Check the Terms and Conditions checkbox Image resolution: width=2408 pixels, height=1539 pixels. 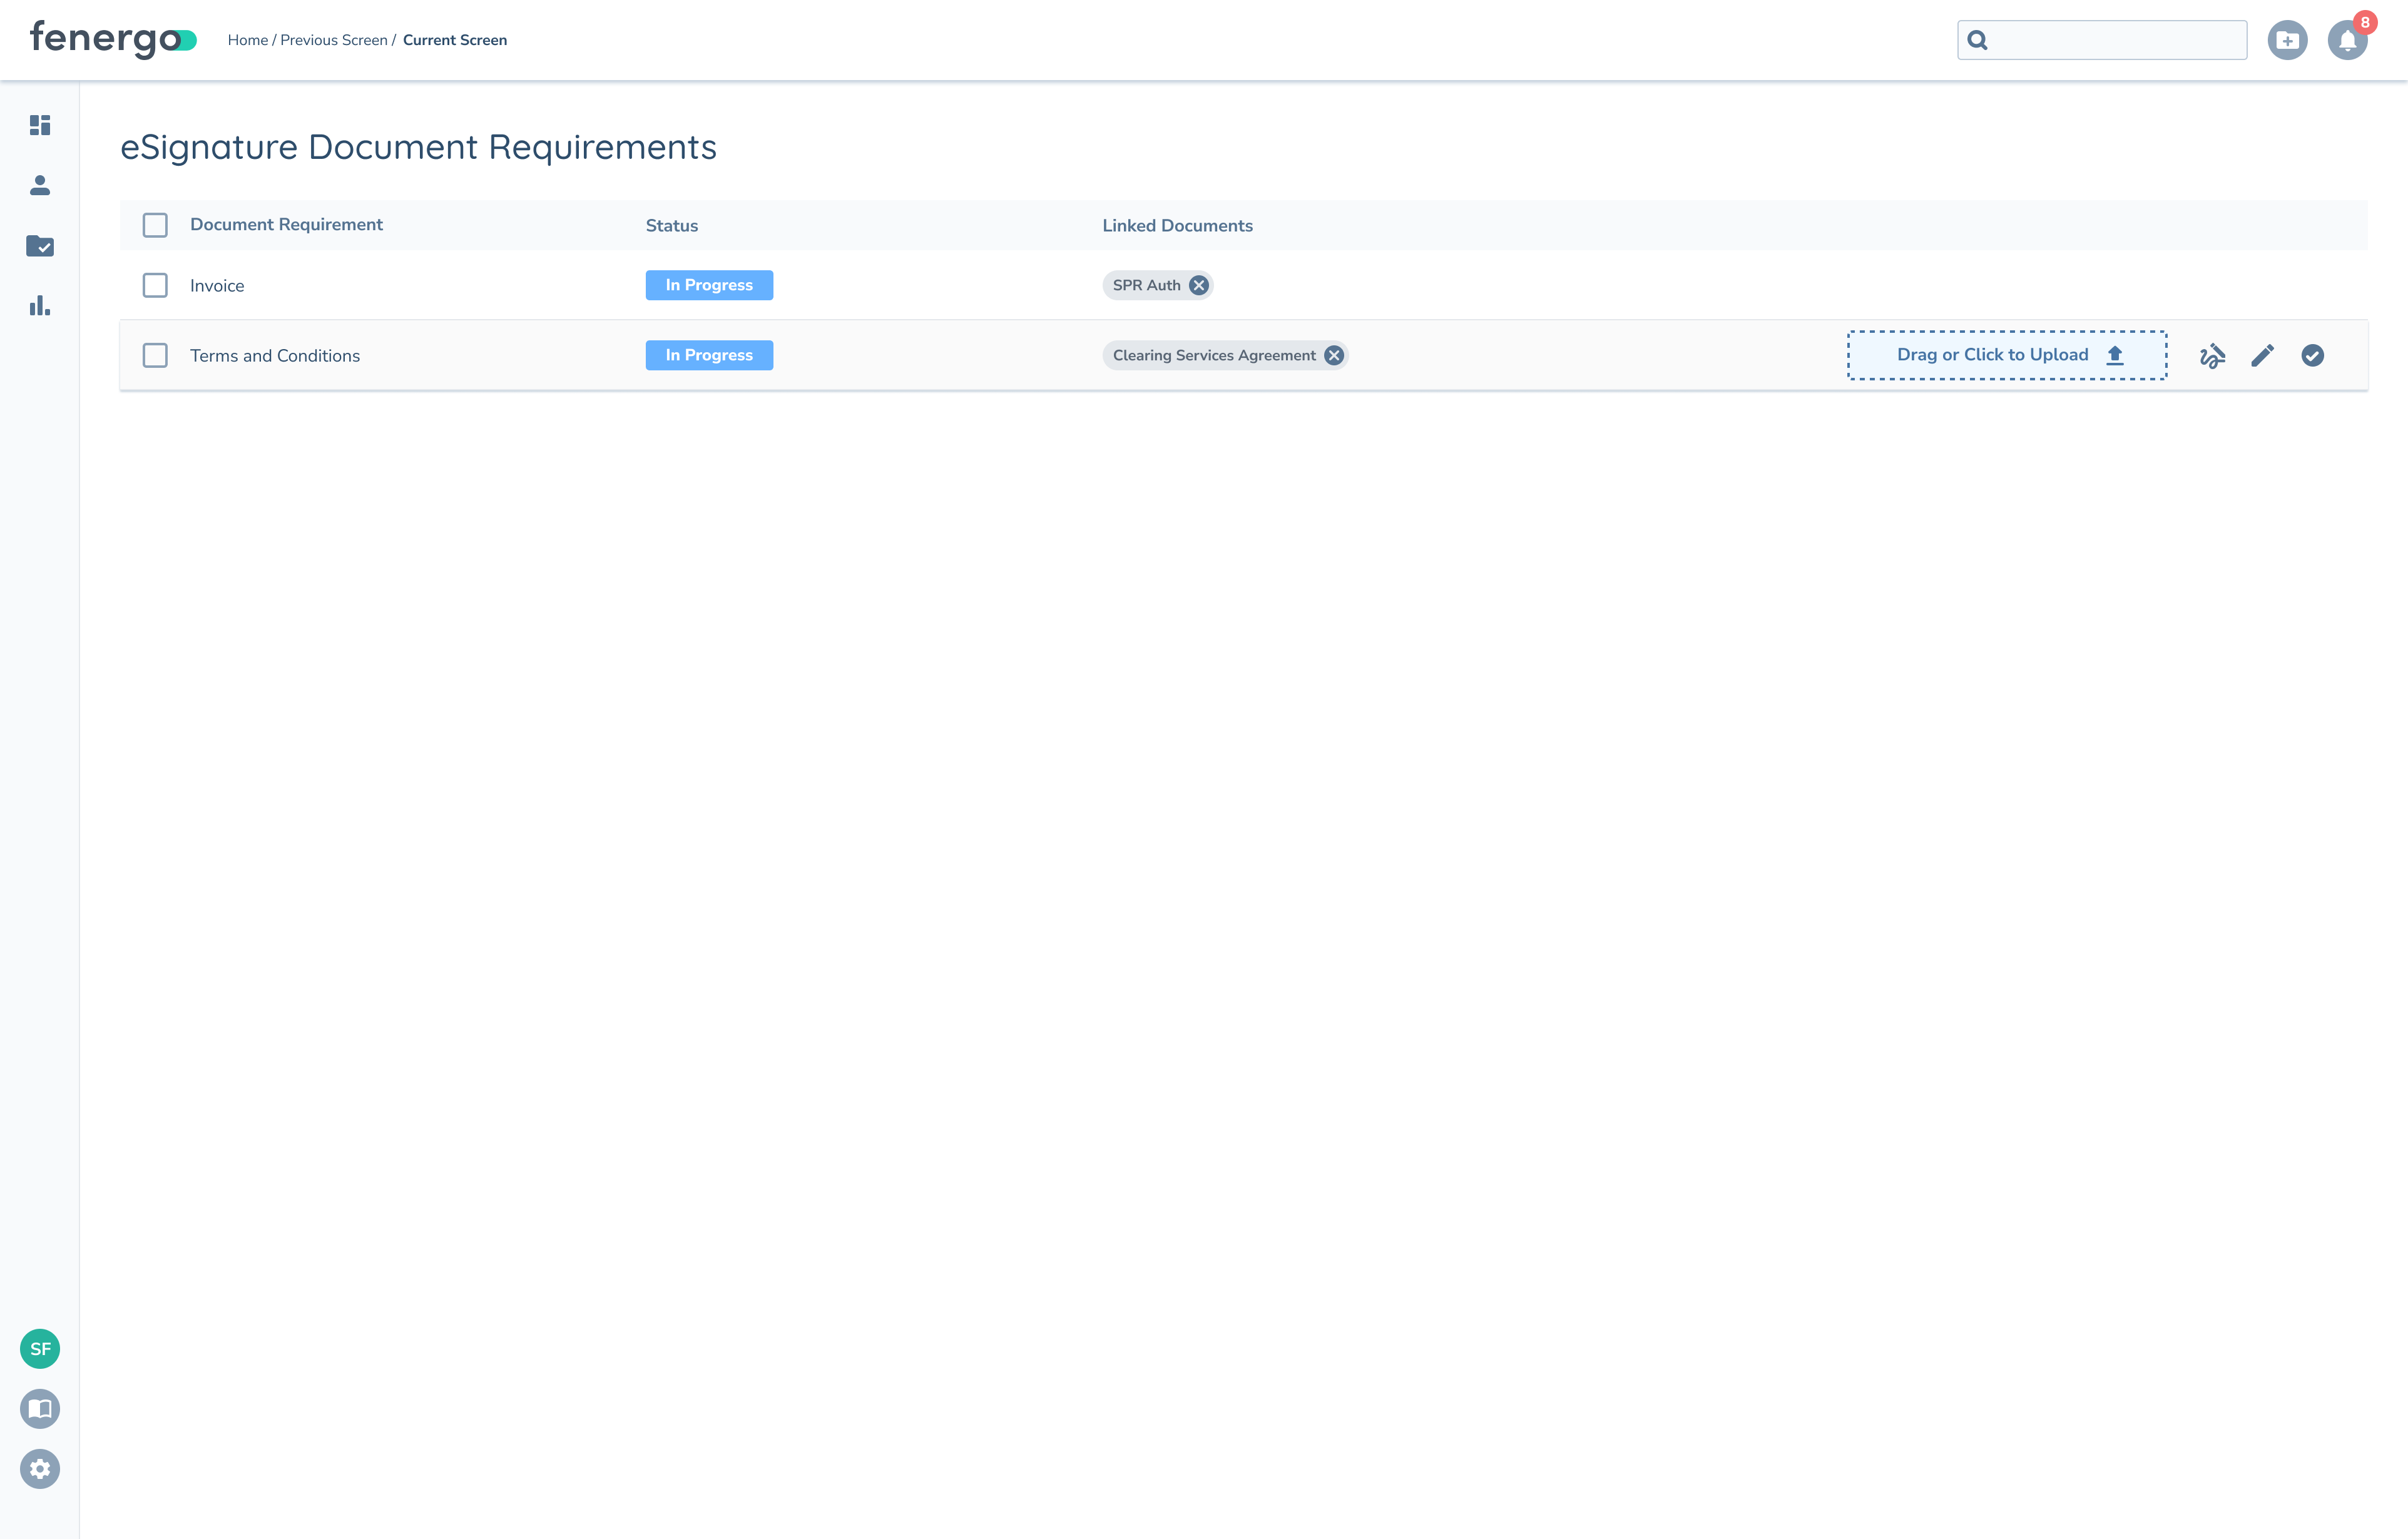click(155, 356)
